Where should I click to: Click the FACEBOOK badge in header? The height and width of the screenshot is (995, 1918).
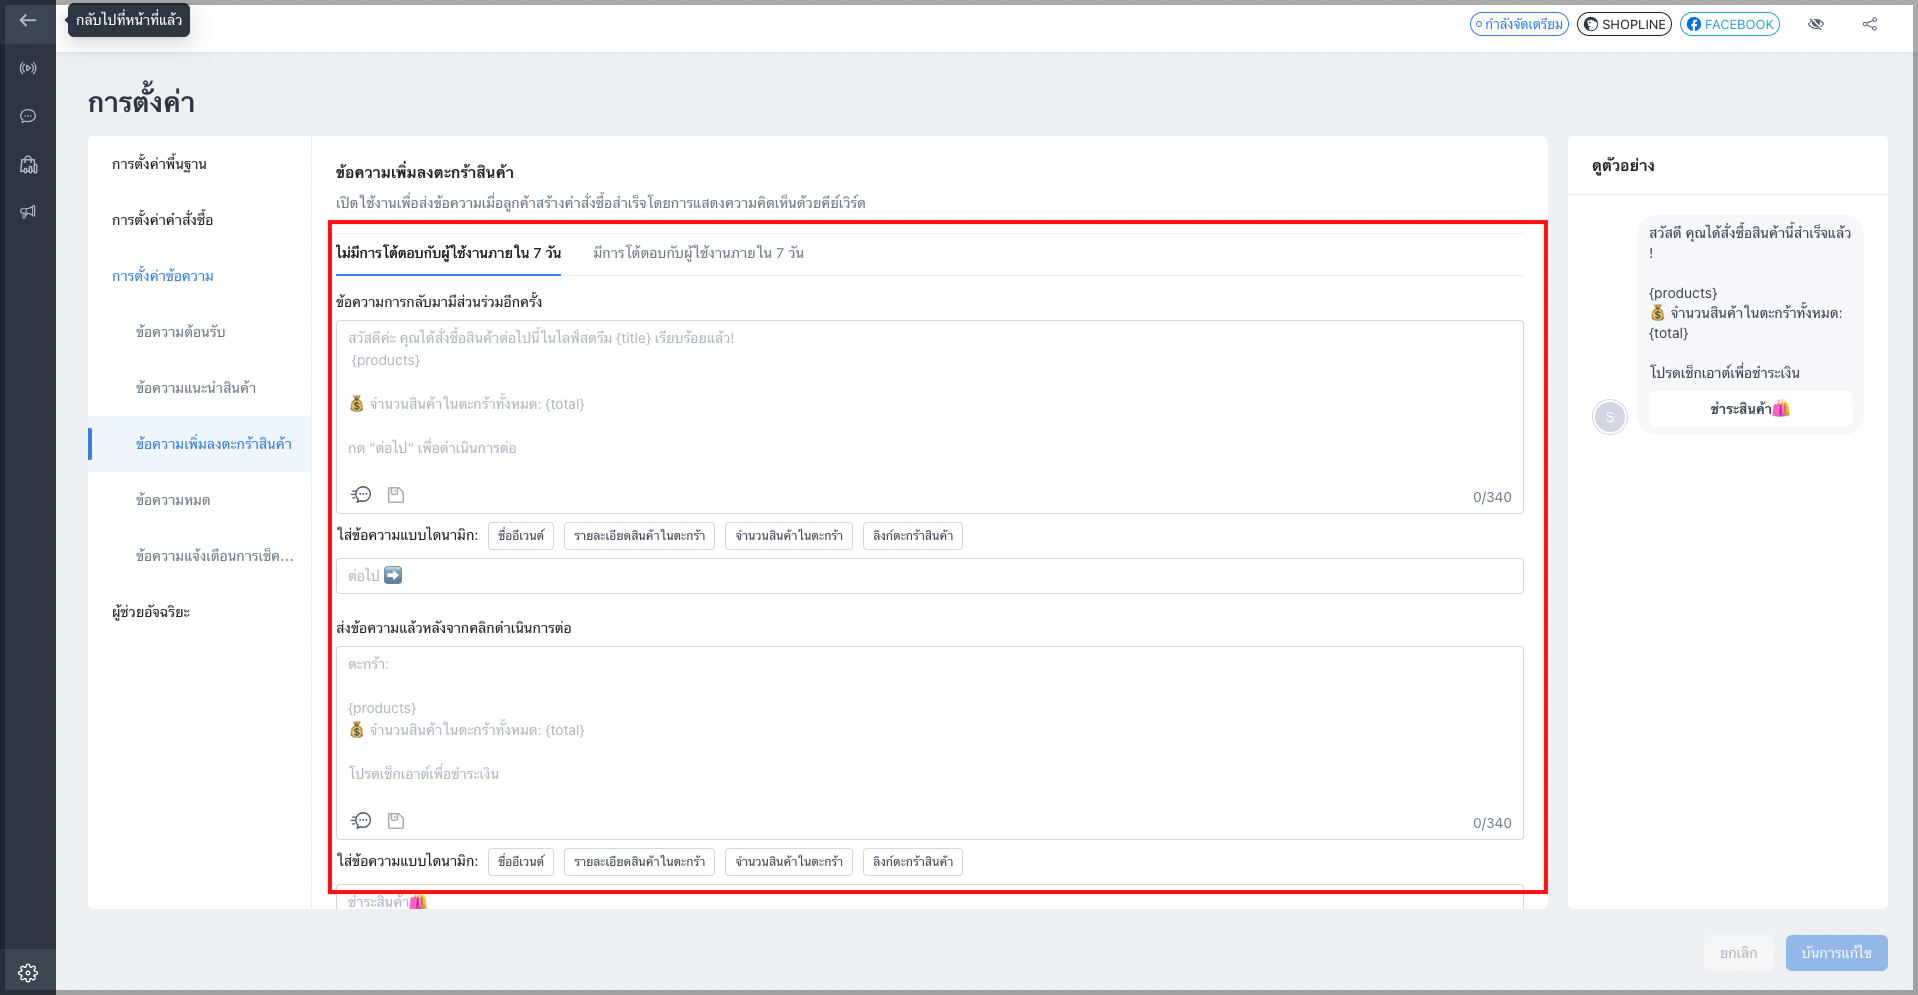click(x=1730, y=24)
